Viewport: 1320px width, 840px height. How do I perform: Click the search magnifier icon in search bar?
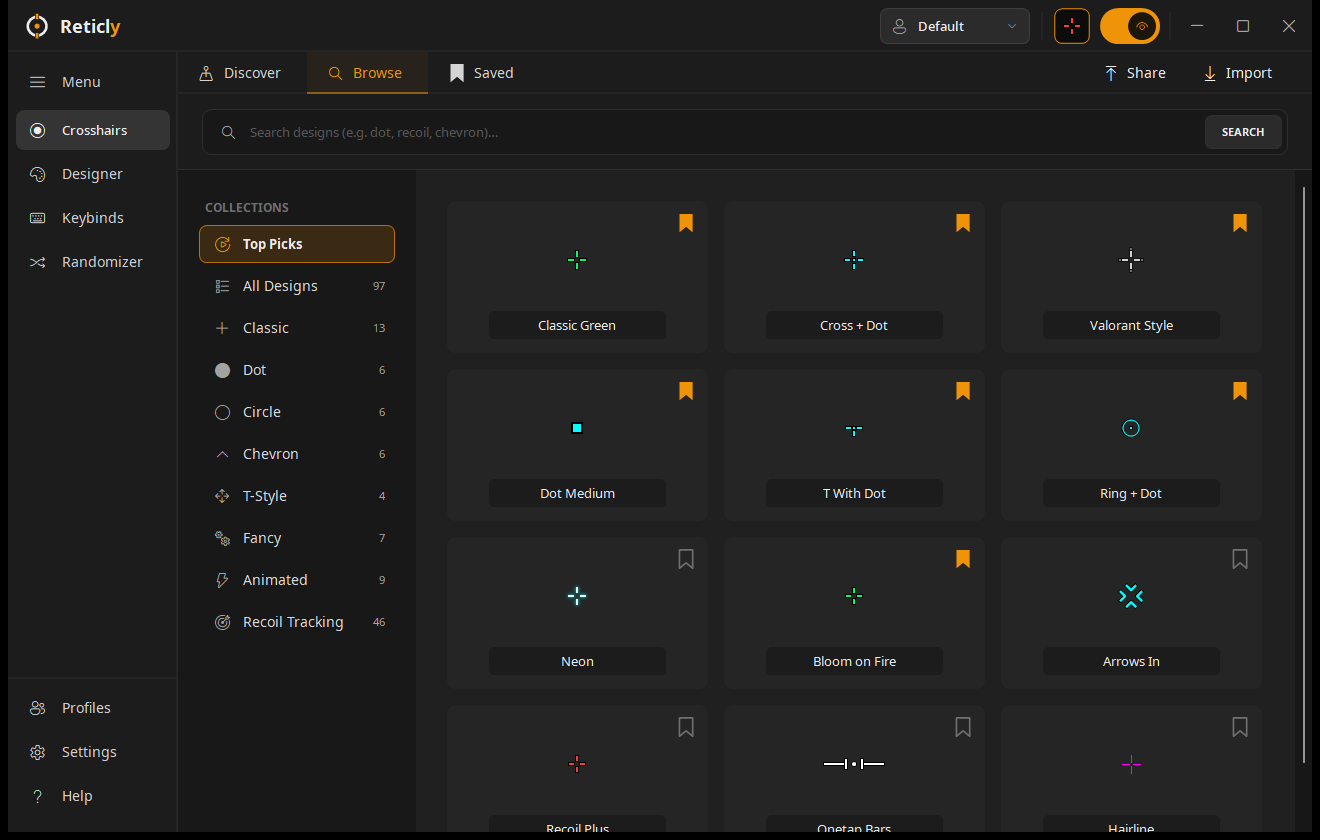click(x=229, y=132)
